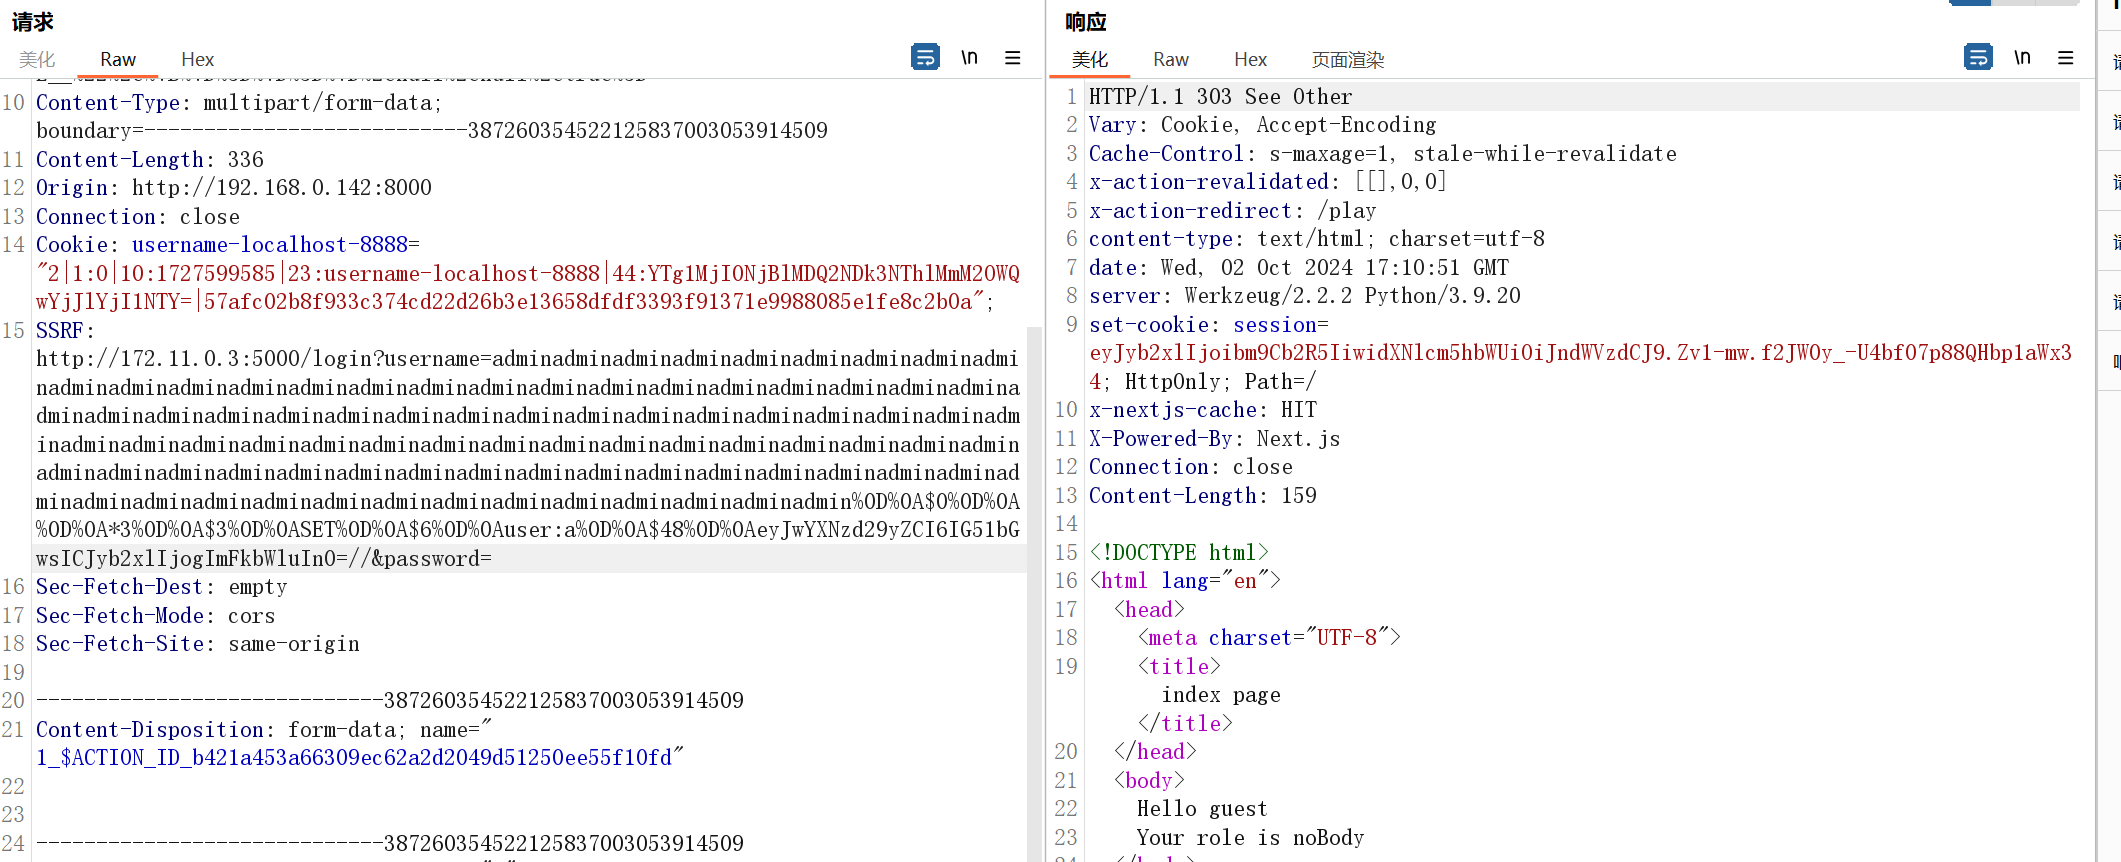
Task: Click the Cookie username-localhost-8888 header name
Action: (x=228, y=245)
